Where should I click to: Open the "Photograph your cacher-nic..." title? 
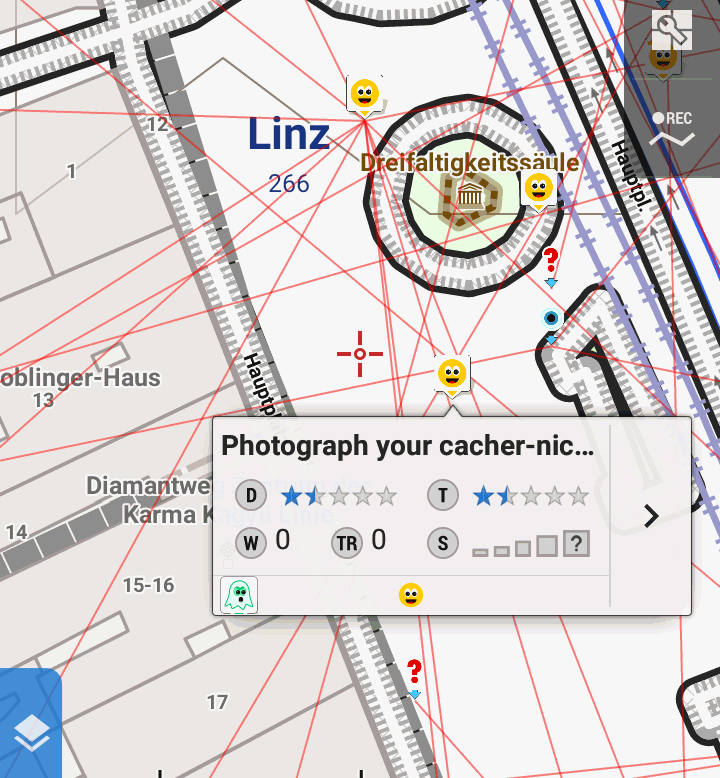[x=407, y=446]
